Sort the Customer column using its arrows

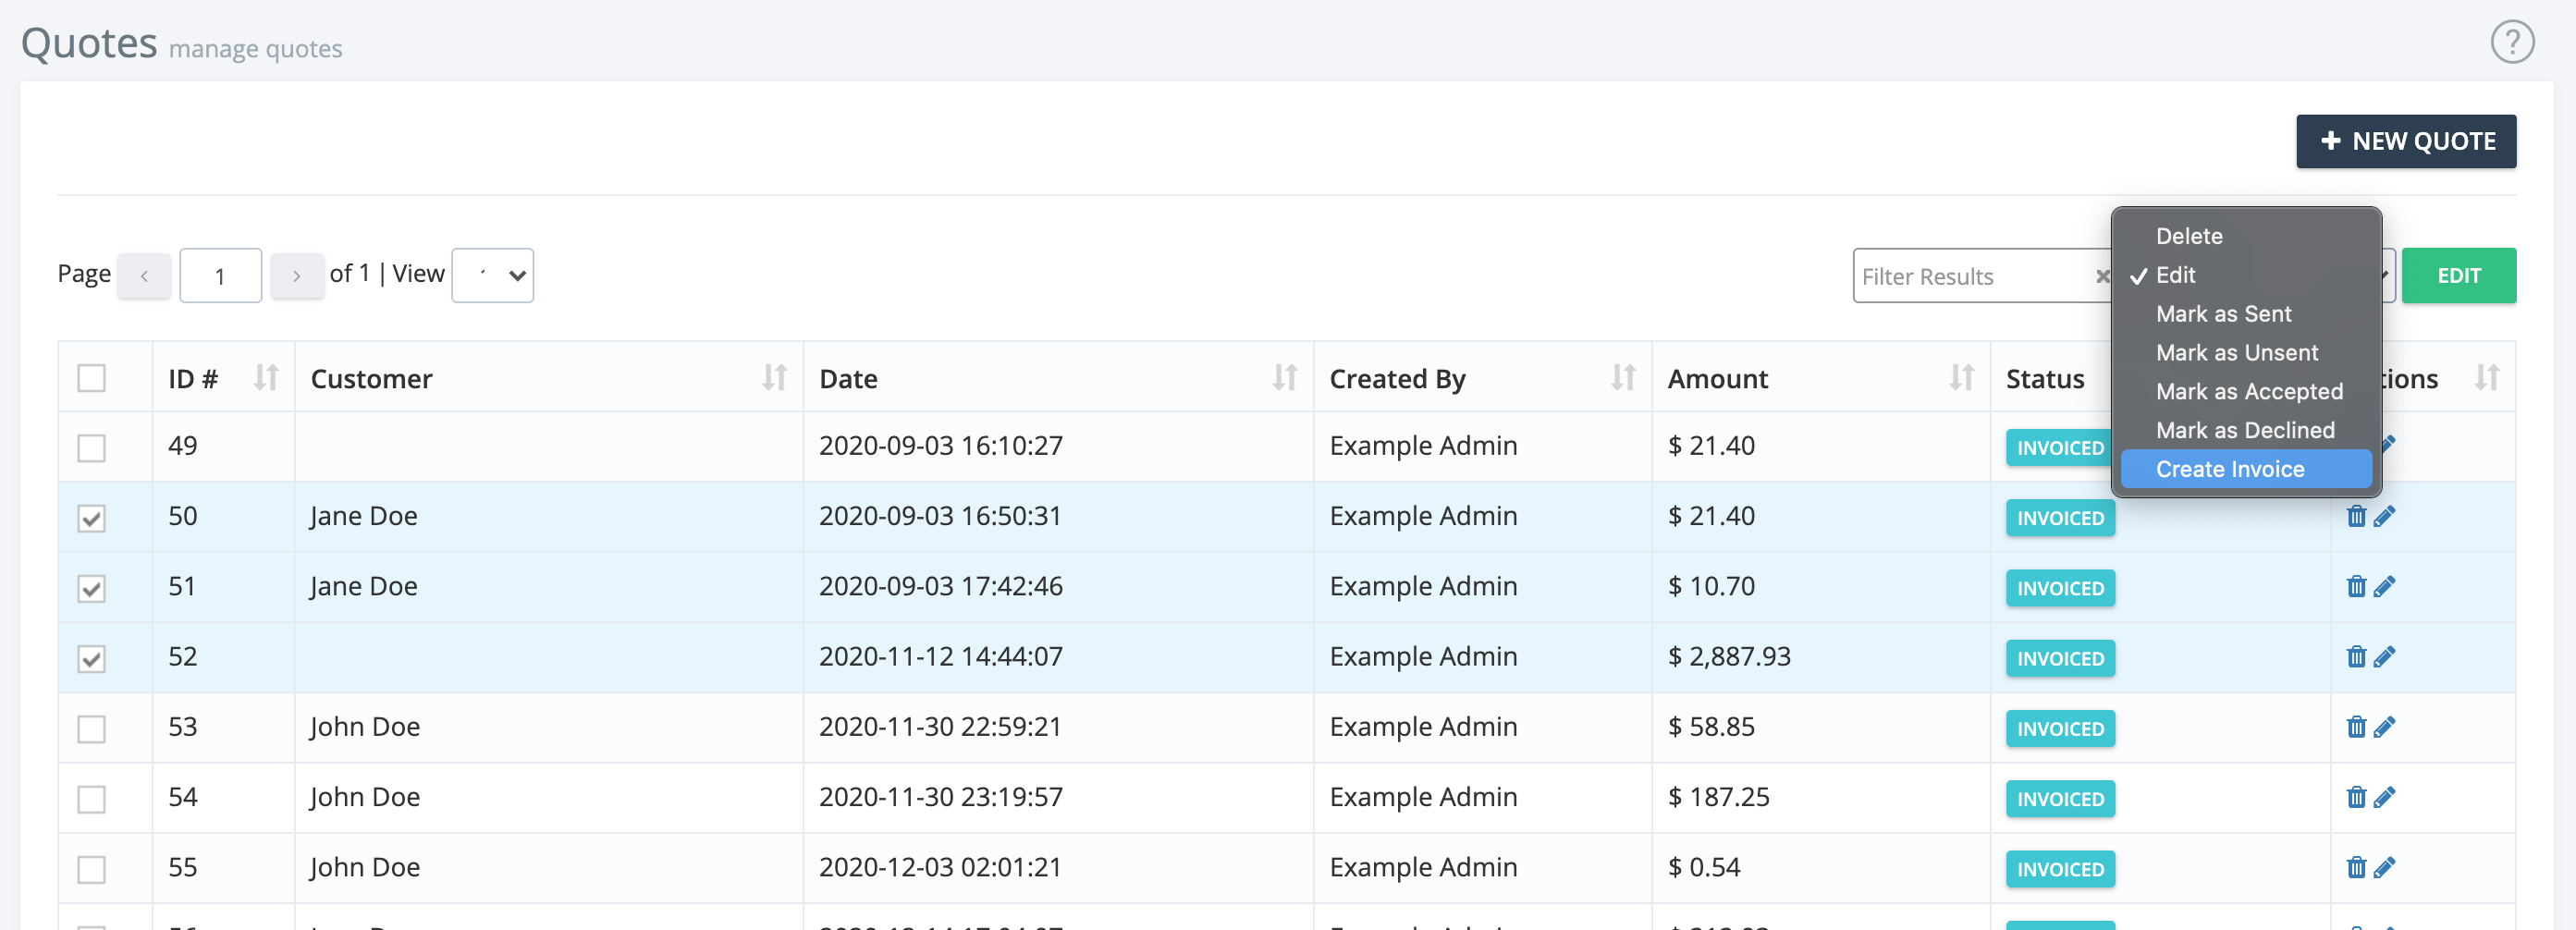(772, 378)
